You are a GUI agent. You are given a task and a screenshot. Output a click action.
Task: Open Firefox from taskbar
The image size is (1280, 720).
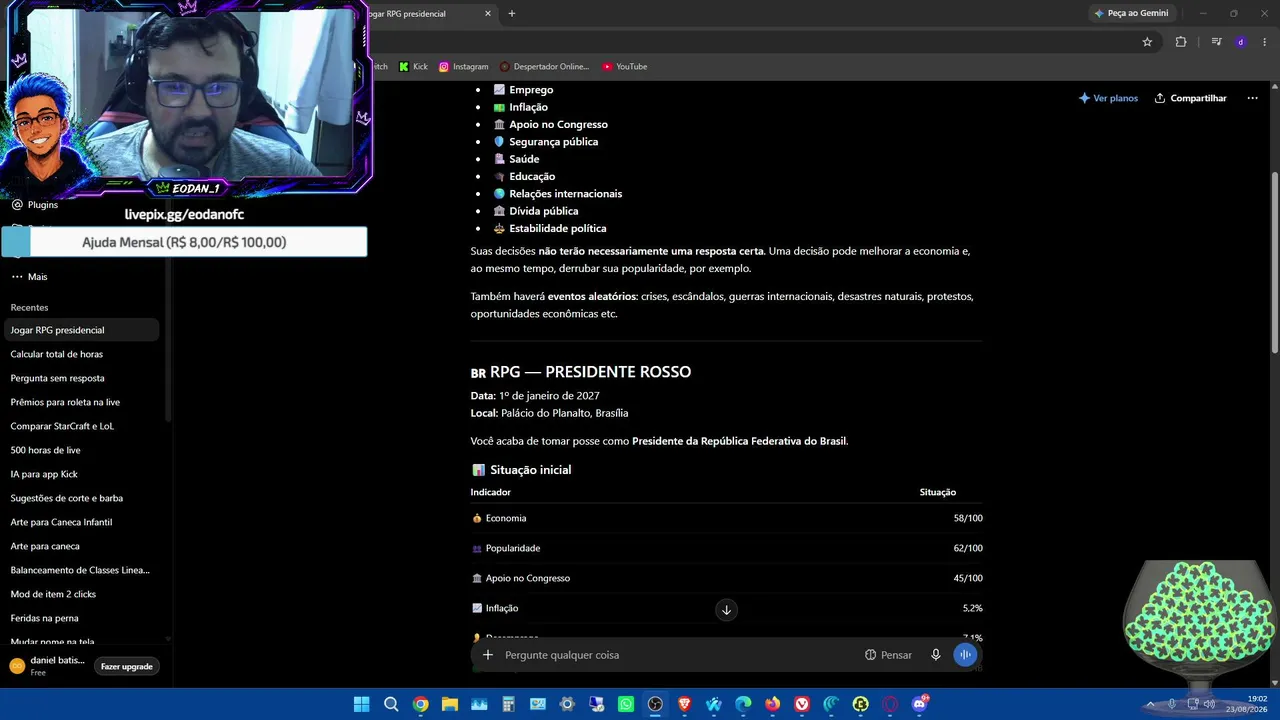(x=772, y=704)
